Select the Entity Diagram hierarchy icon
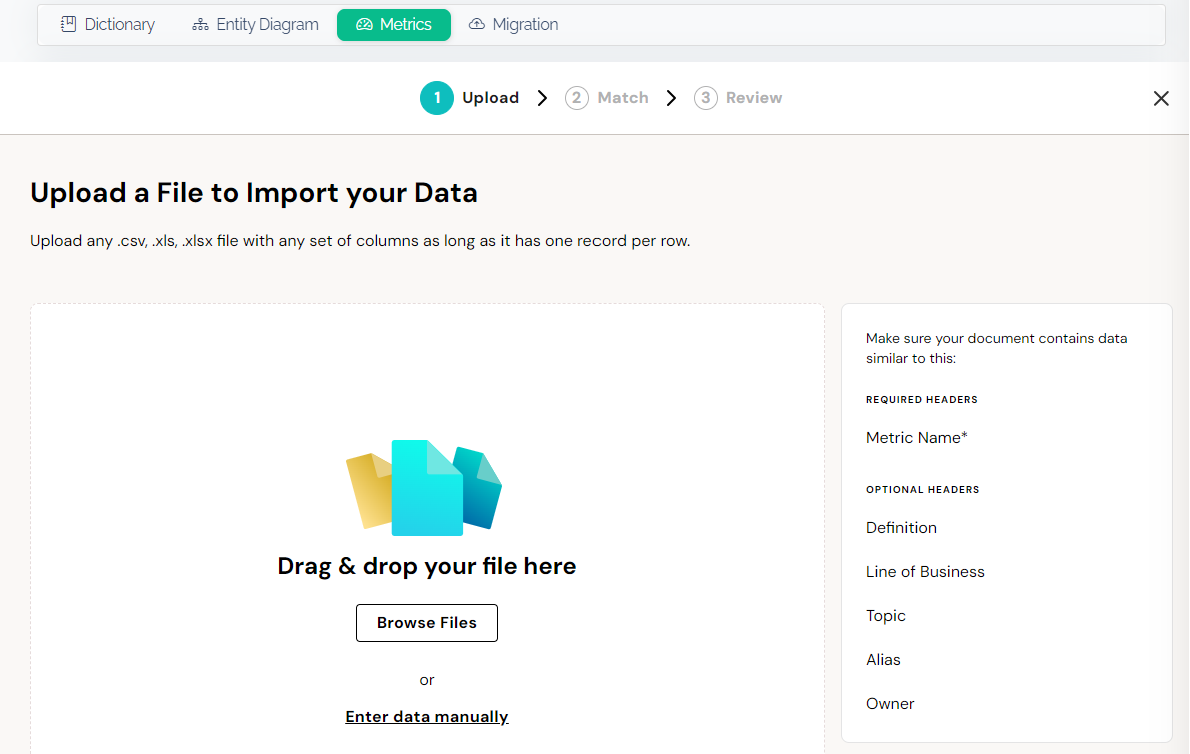This screenshot has width=1190, height=754. click(201, 23)
